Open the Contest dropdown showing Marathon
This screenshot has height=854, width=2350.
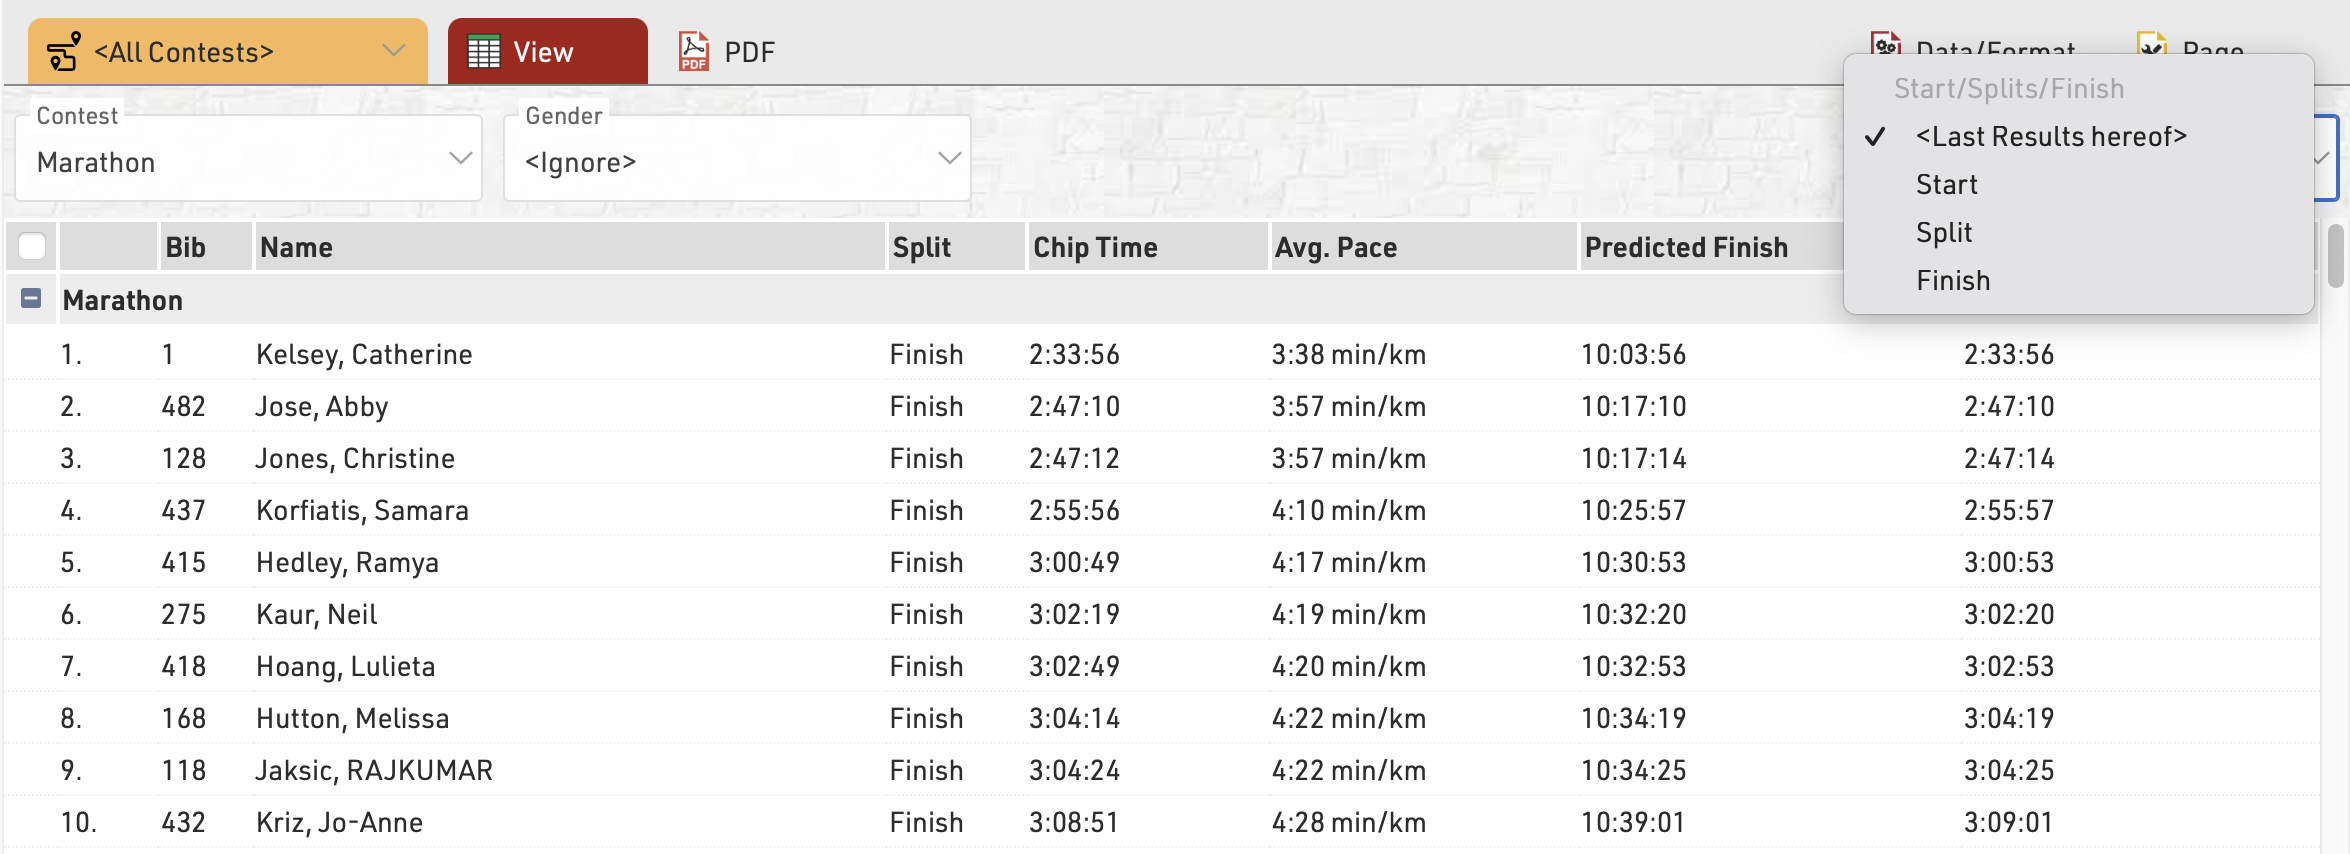[249, 161]
